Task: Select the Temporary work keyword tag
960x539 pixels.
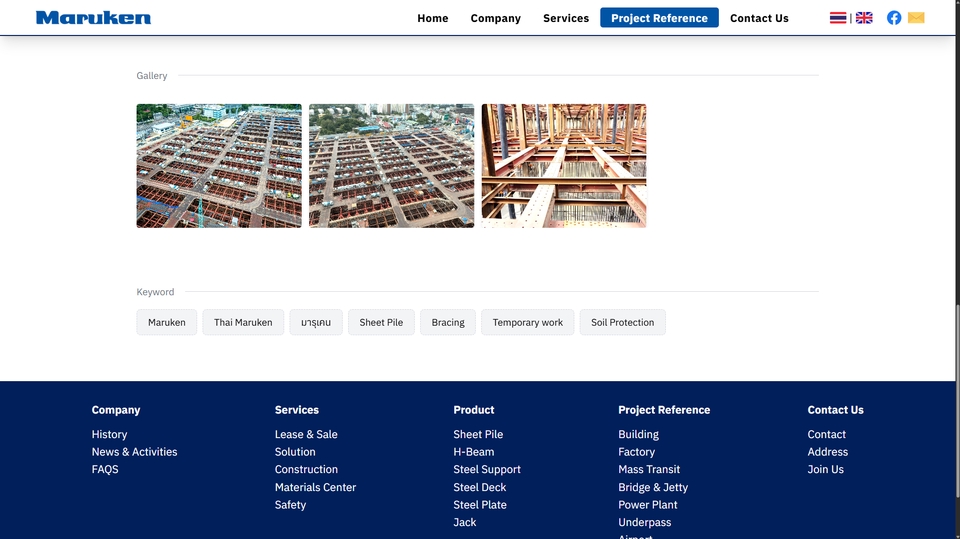Action: (x=527, y=322)
